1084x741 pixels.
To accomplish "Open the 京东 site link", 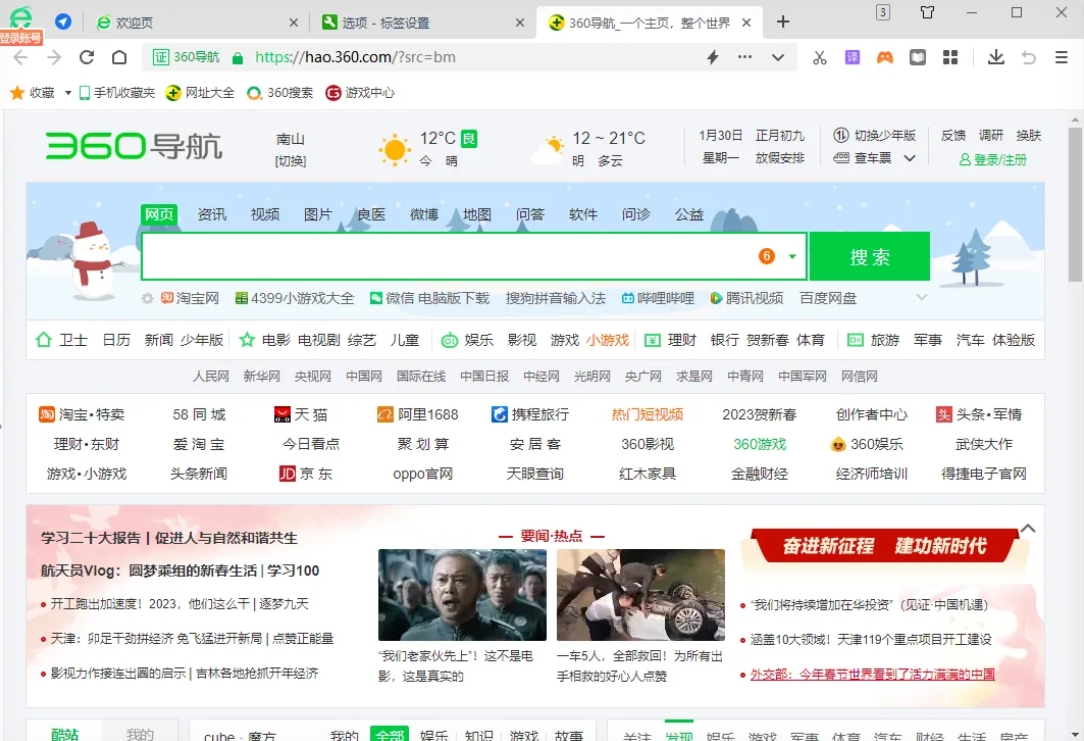I will tap(306, 474).
